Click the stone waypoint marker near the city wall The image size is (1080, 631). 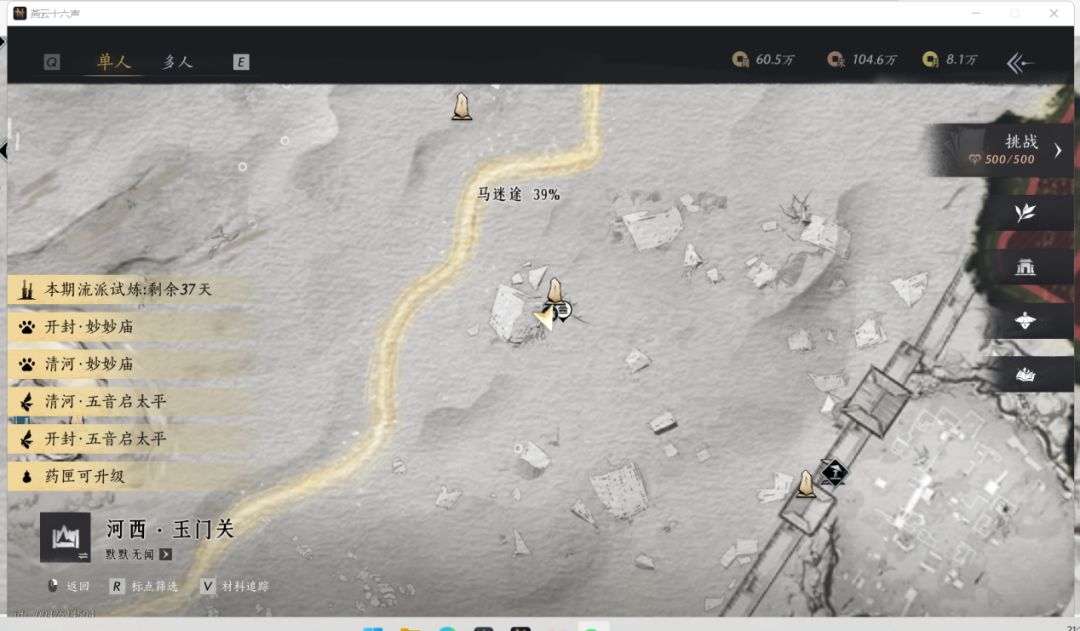point(806,484)
